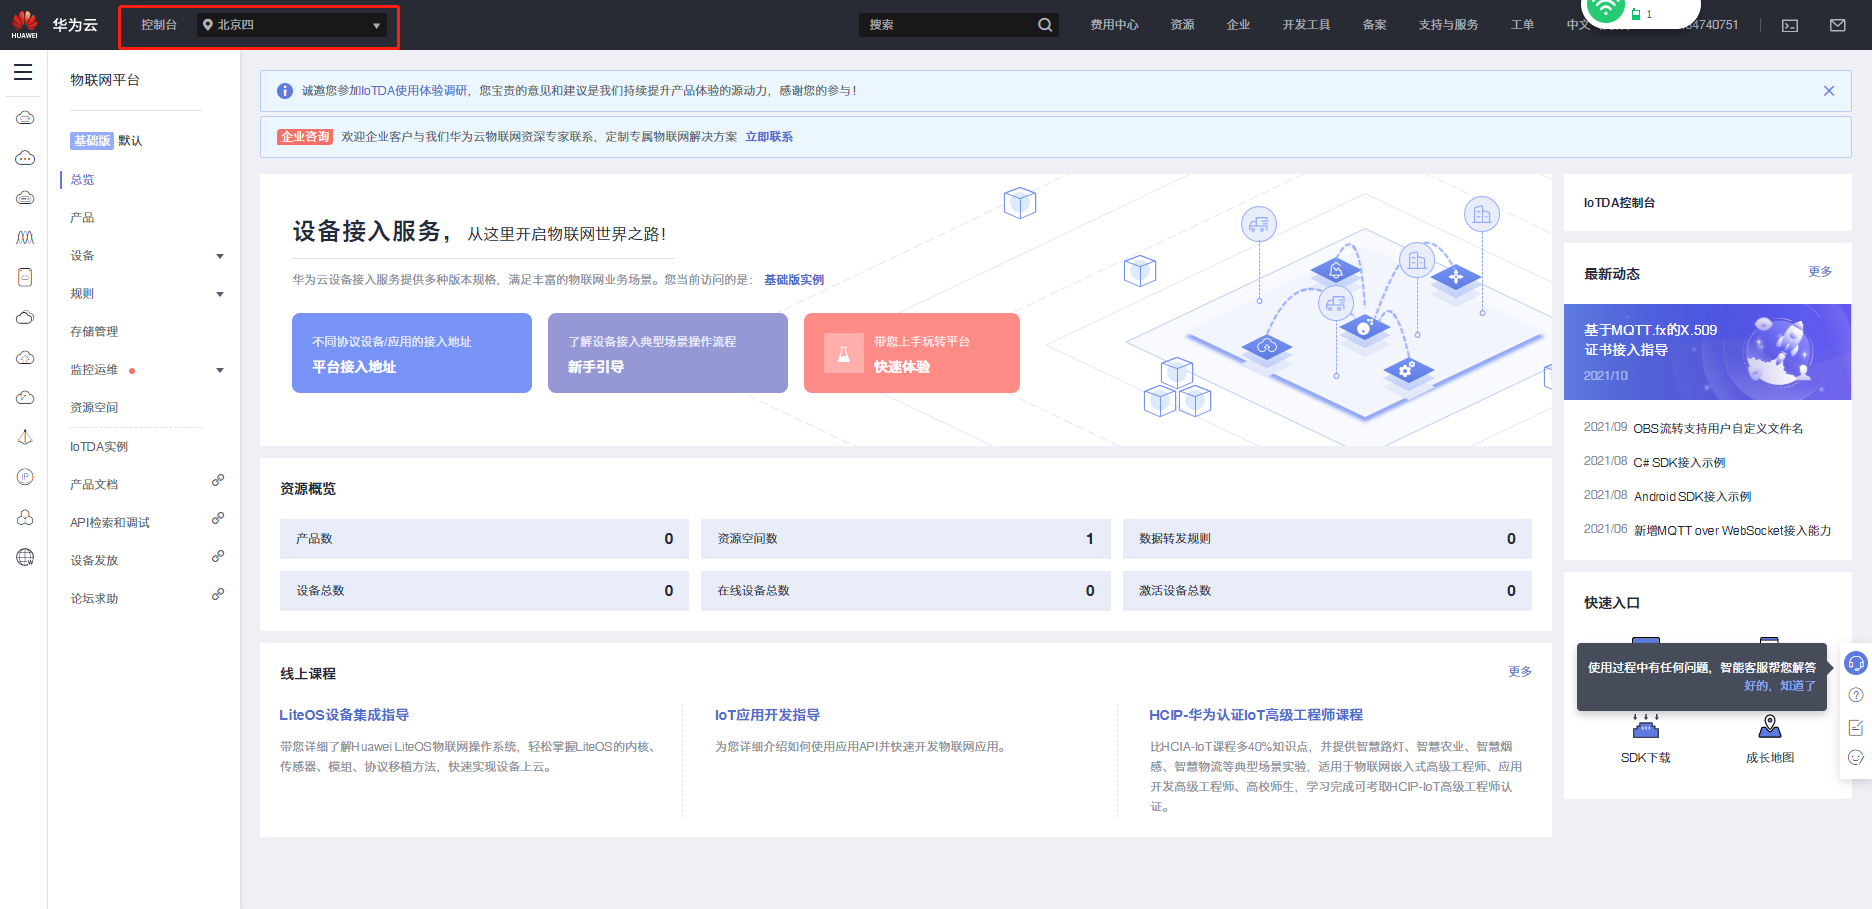Screen dimensions: 1872x909
Task: Open the HCIP-华为认证IoT高级工程师课程 link
Action: [x=1256, y=715]
